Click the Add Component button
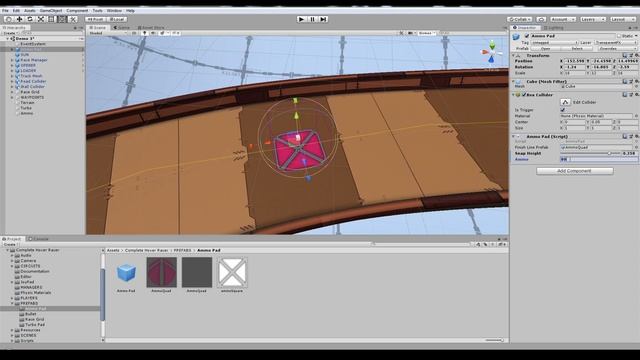This screenshot has height=360, width=640. (575, 171)
